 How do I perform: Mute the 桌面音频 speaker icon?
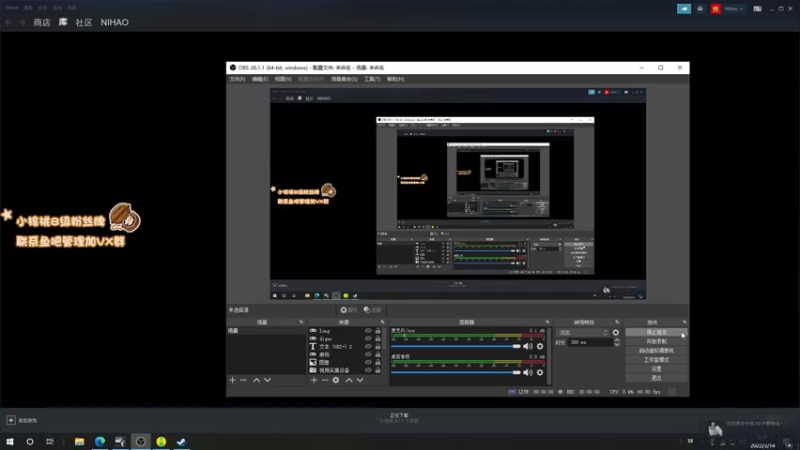click(528, 372)
